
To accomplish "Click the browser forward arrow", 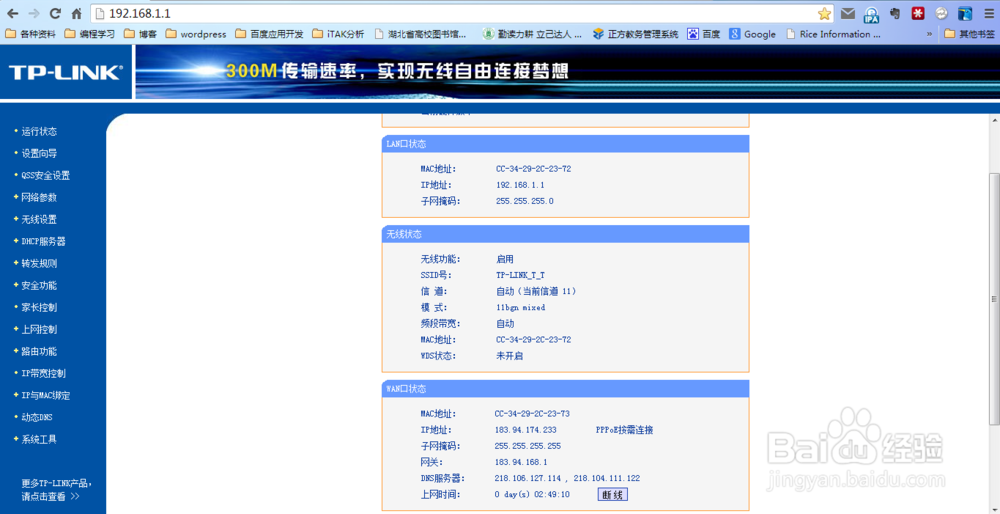I will click(x=34, y=13).
